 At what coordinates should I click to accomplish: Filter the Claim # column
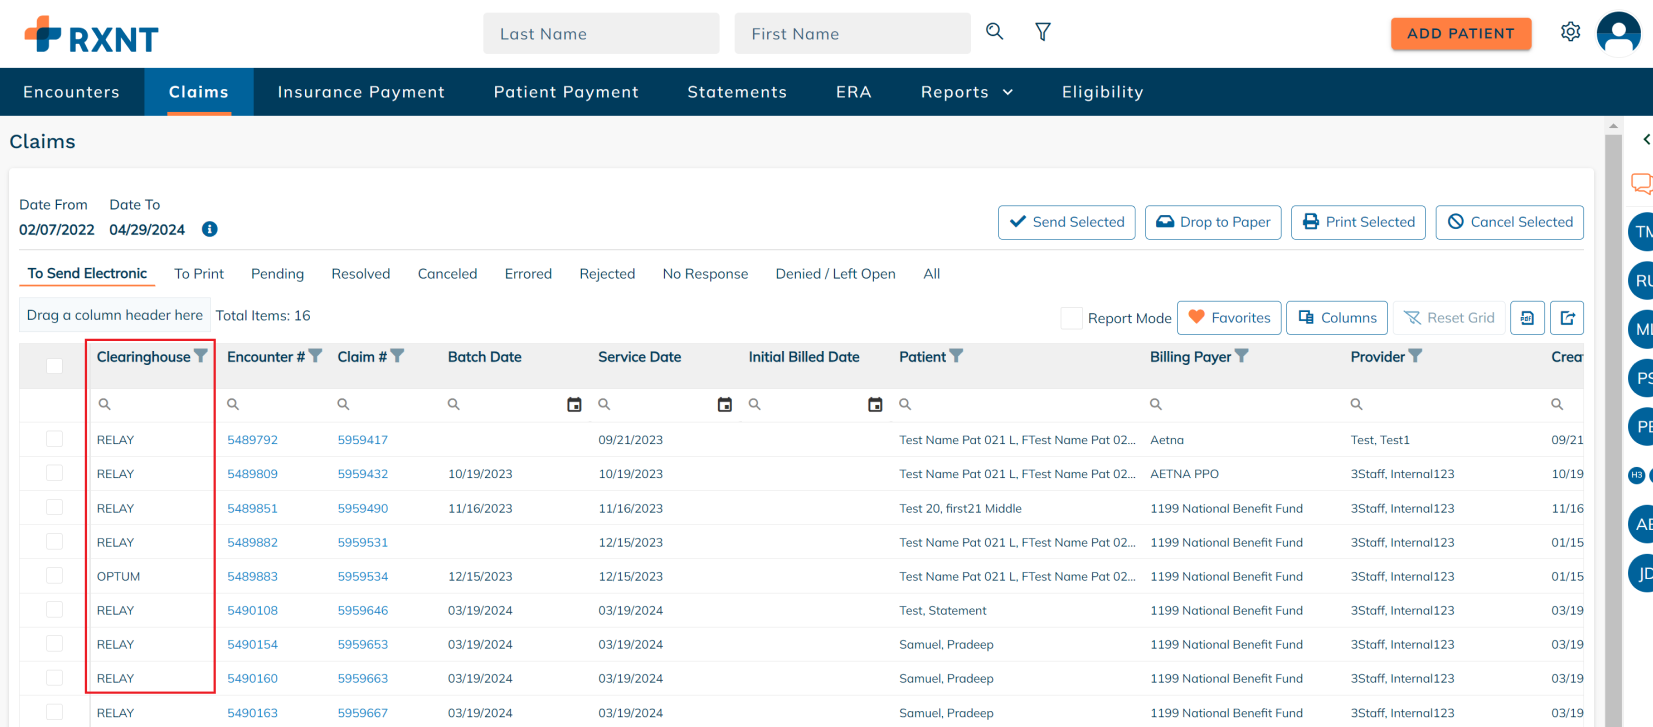pyautogui.click(x=397, y=356)
